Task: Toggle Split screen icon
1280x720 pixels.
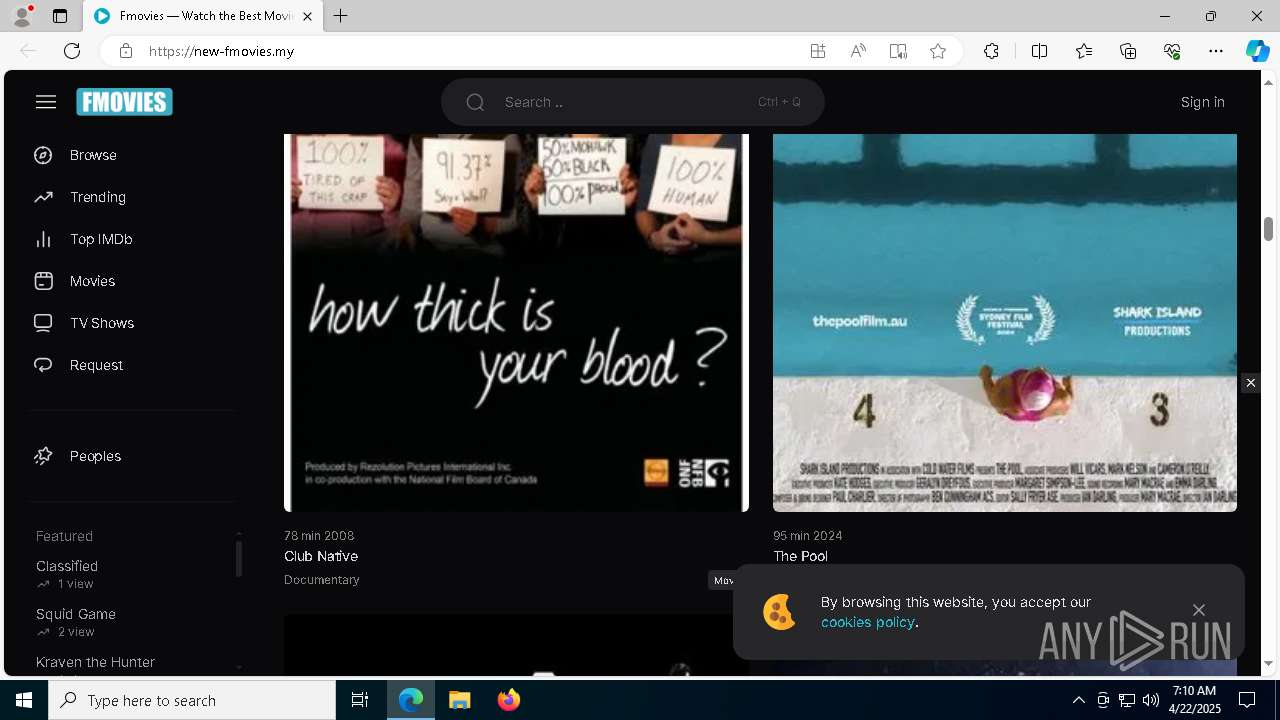Action: tap(1039, 51)
